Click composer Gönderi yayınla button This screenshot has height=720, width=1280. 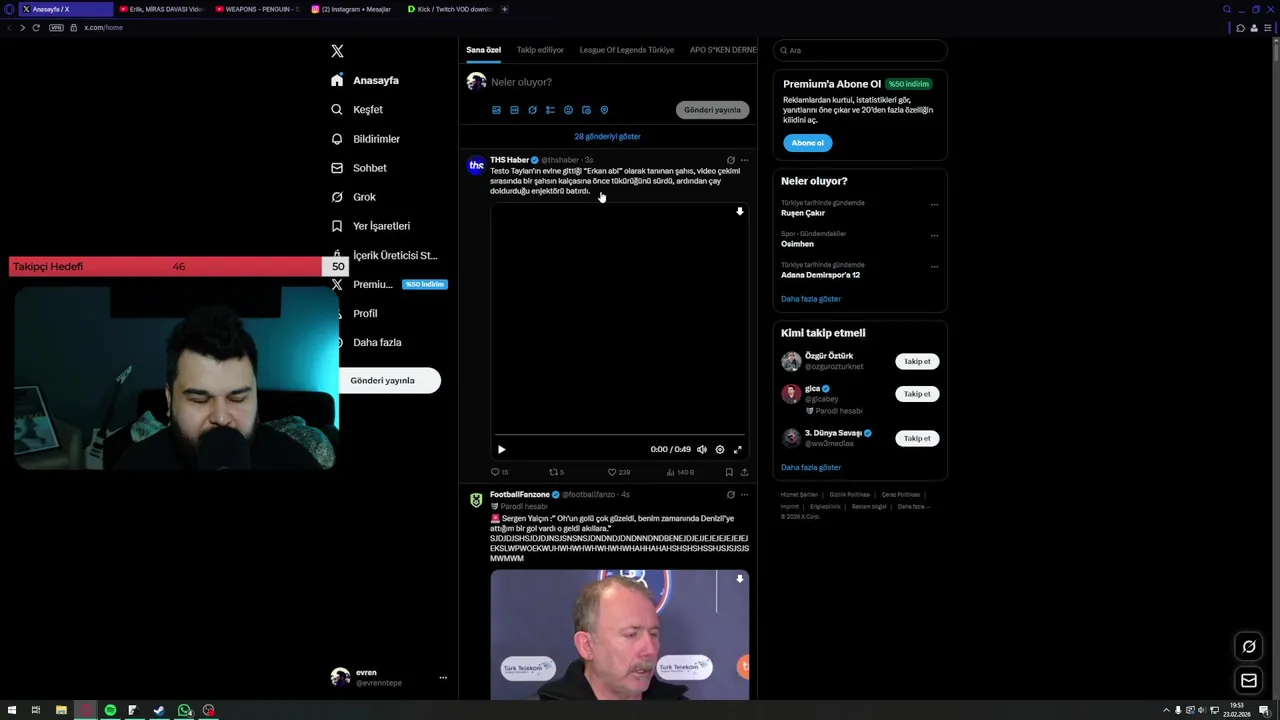click(x=712, y=110)
